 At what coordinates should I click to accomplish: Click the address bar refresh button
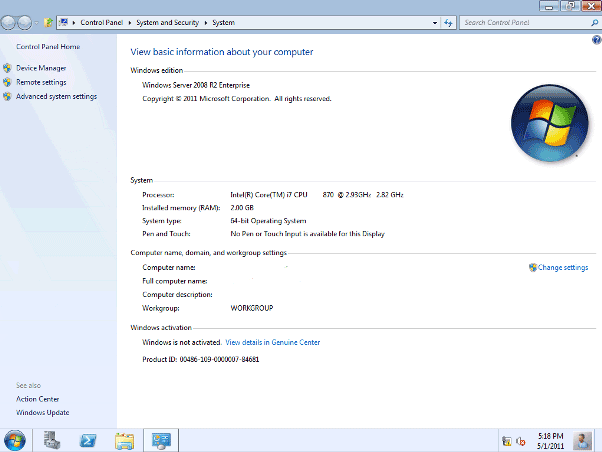[x=448, y=23]
